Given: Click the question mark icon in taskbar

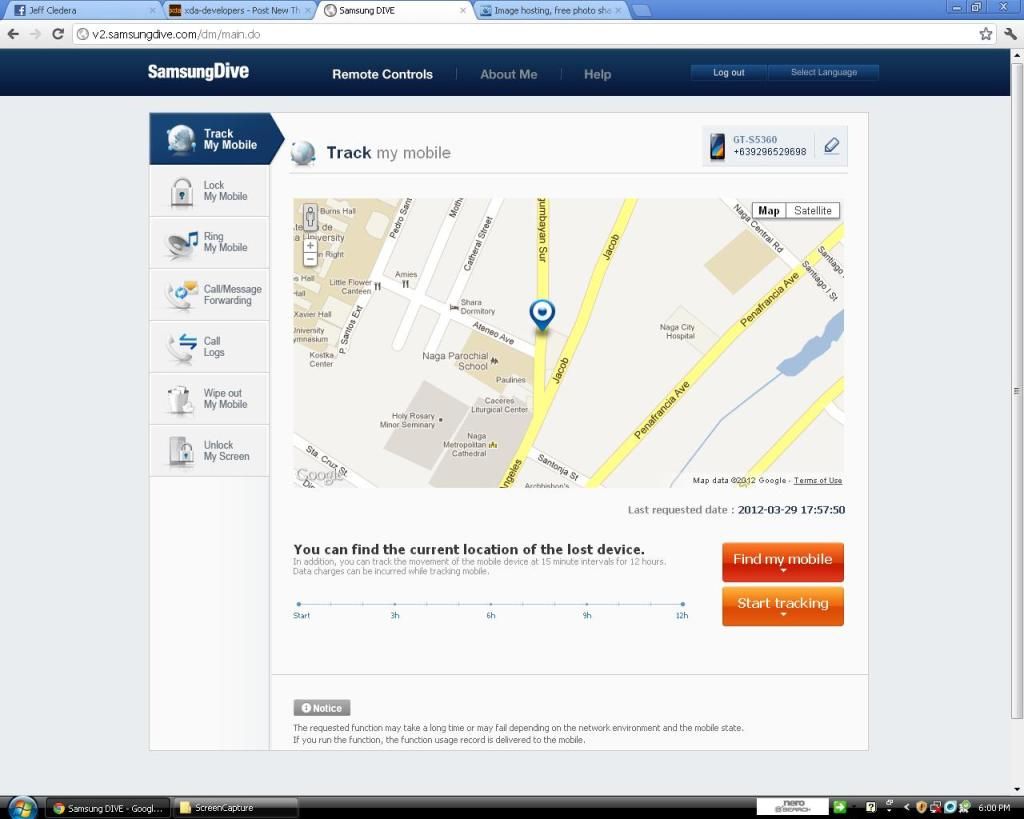Looking at the screenshot, I should click(x=871, y=807).
